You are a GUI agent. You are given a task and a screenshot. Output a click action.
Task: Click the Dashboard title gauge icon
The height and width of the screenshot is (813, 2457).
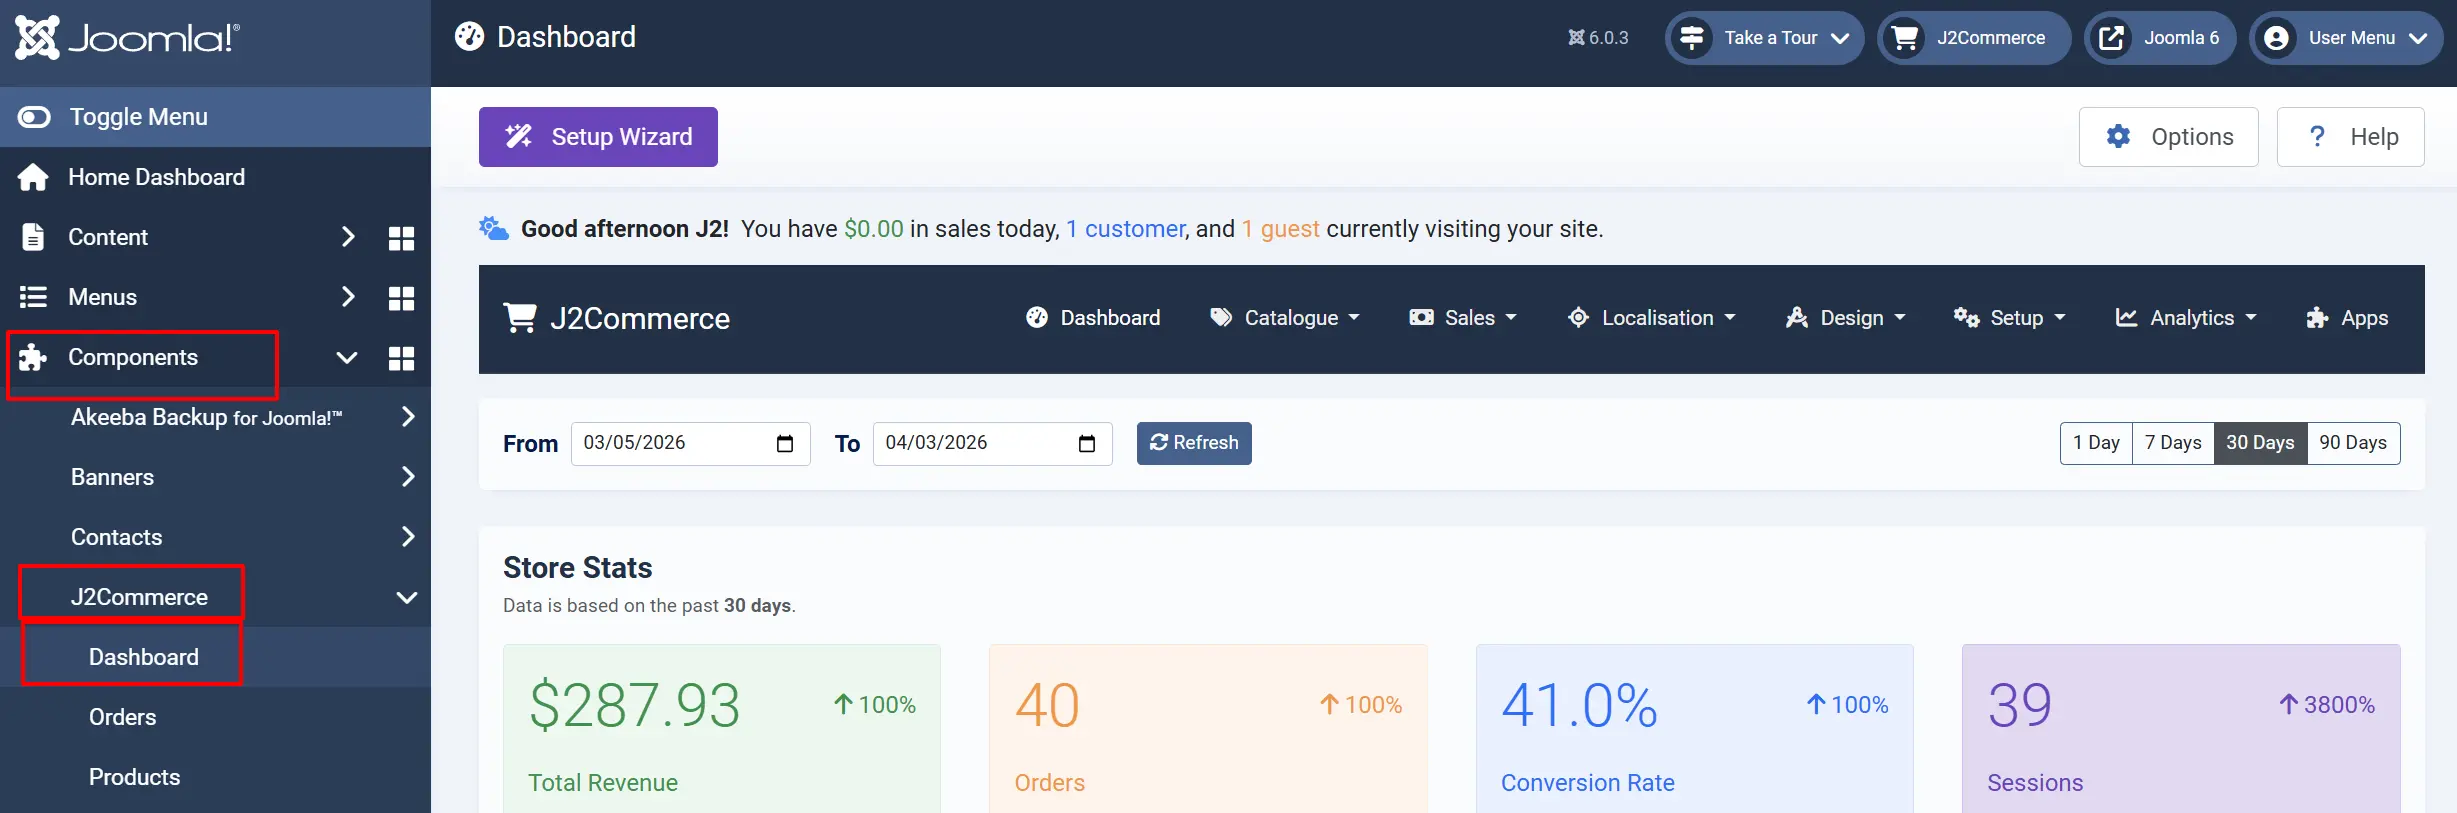[x=469, y=37]
